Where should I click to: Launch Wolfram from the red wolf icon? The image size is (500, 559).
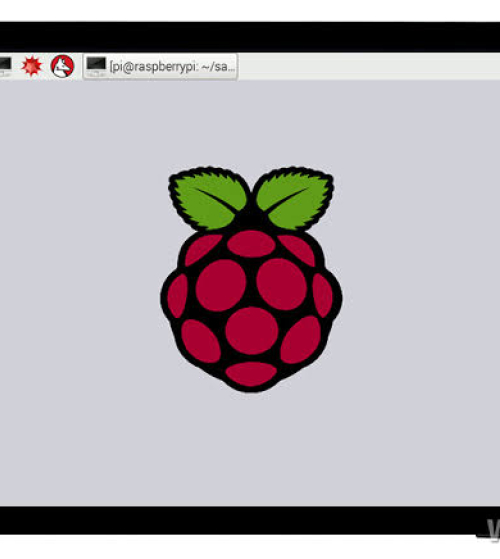(62, 66)
